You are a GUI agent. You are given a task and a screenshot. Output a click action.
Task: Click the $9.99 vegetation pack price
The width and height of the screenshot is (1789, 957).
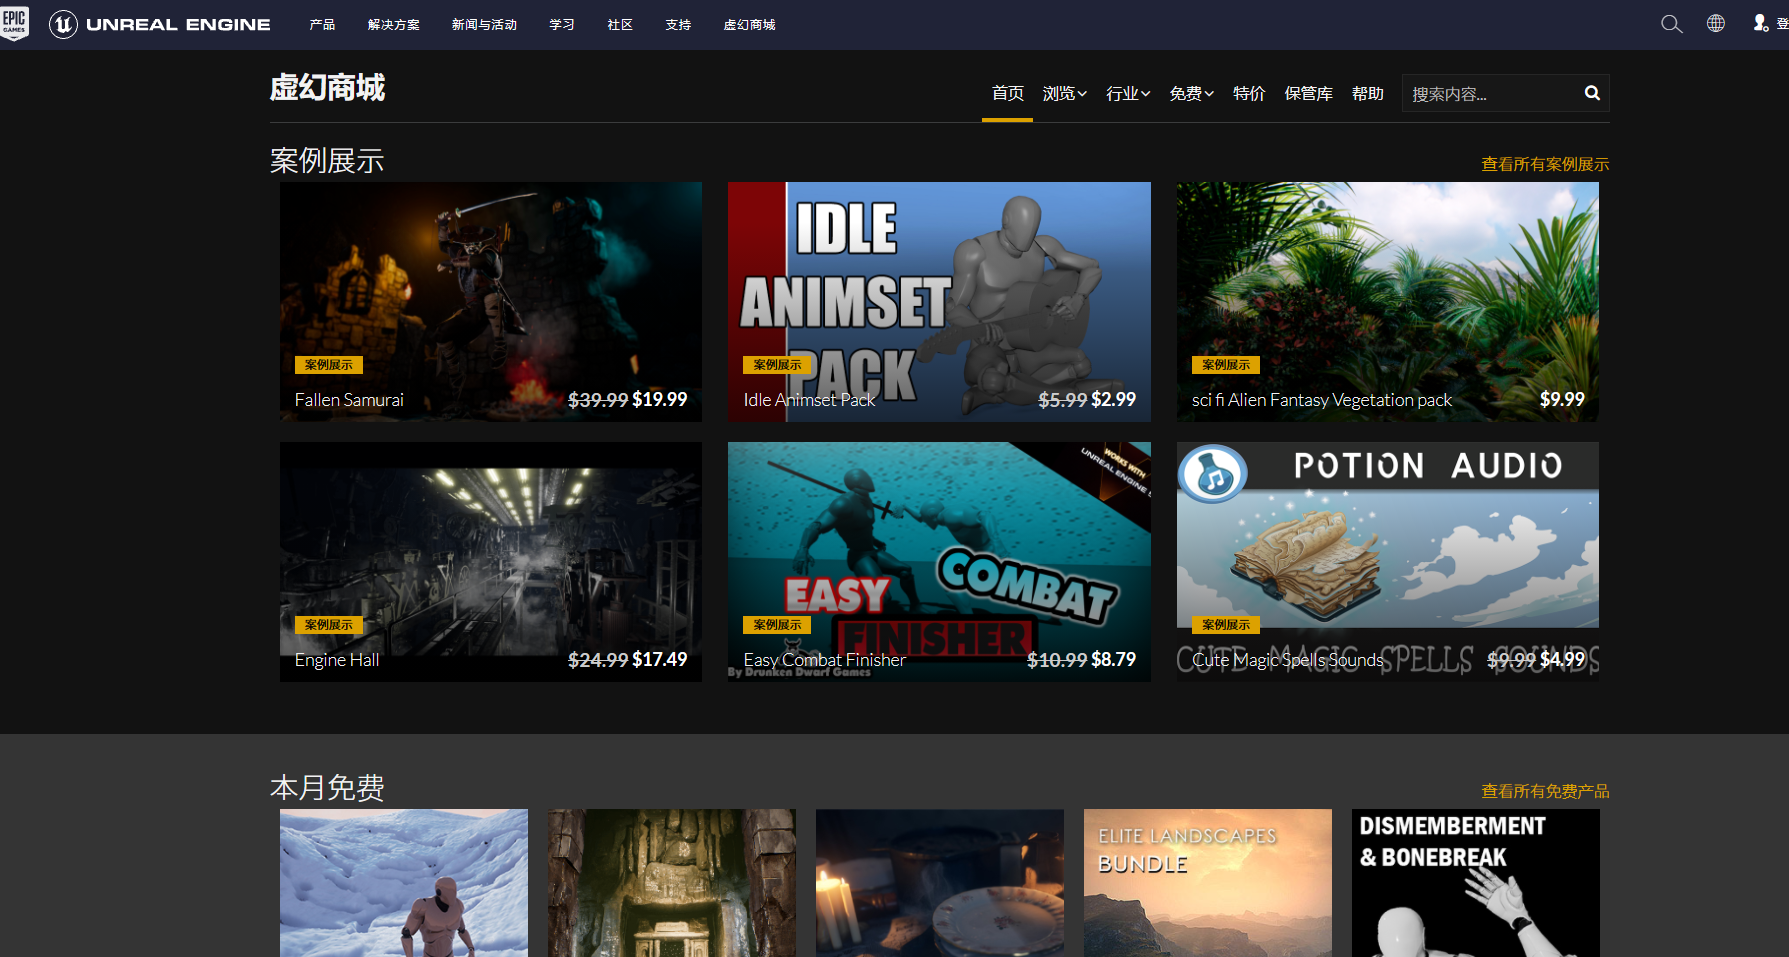click(x=1562, y=399)
